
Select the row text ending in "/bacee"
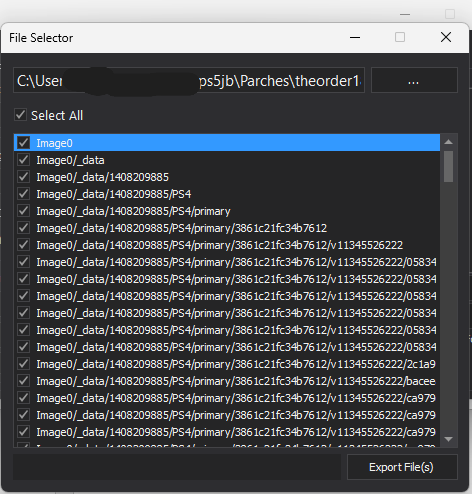pos(236,381)
